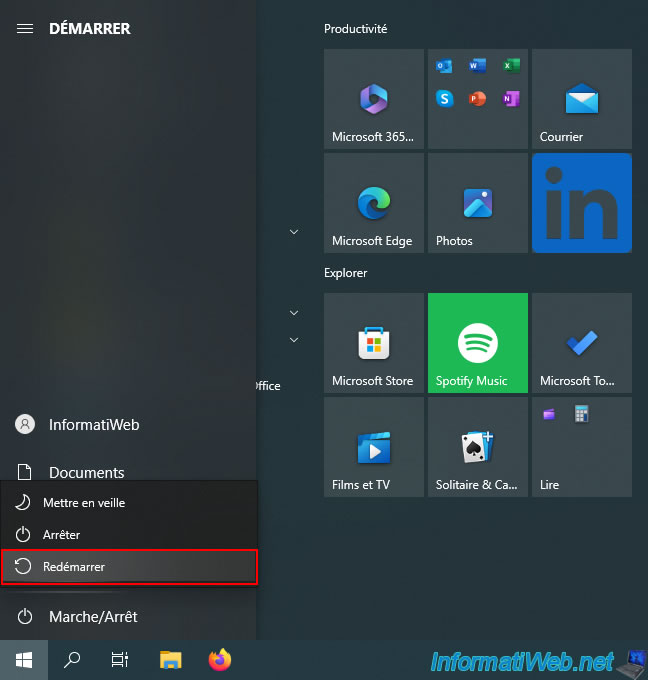This screenshot has width=648, height=680.
Task: Open the LinkedIn tile
Action: point(581,203)
